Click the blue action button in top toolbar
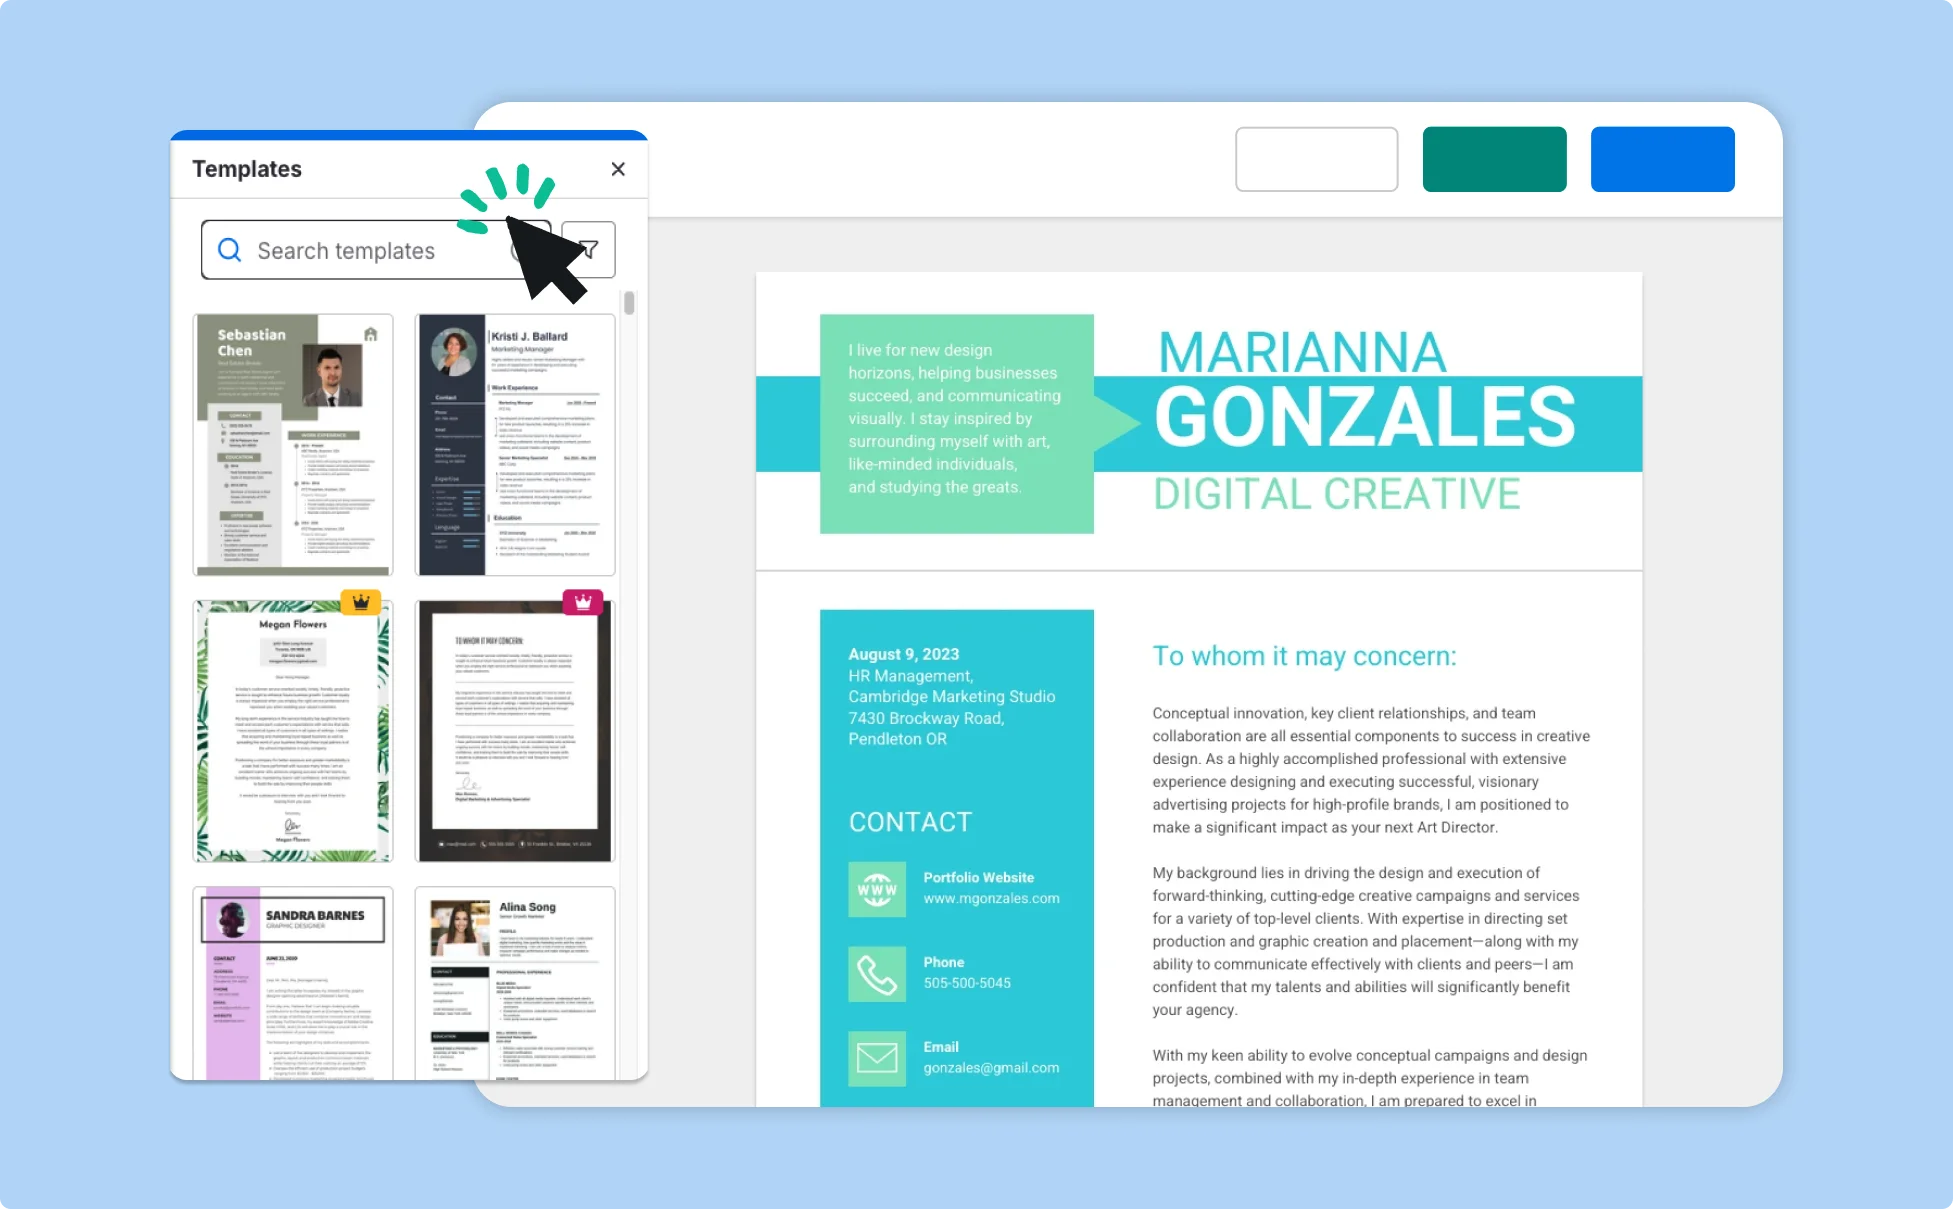 tap(1663, 156)
